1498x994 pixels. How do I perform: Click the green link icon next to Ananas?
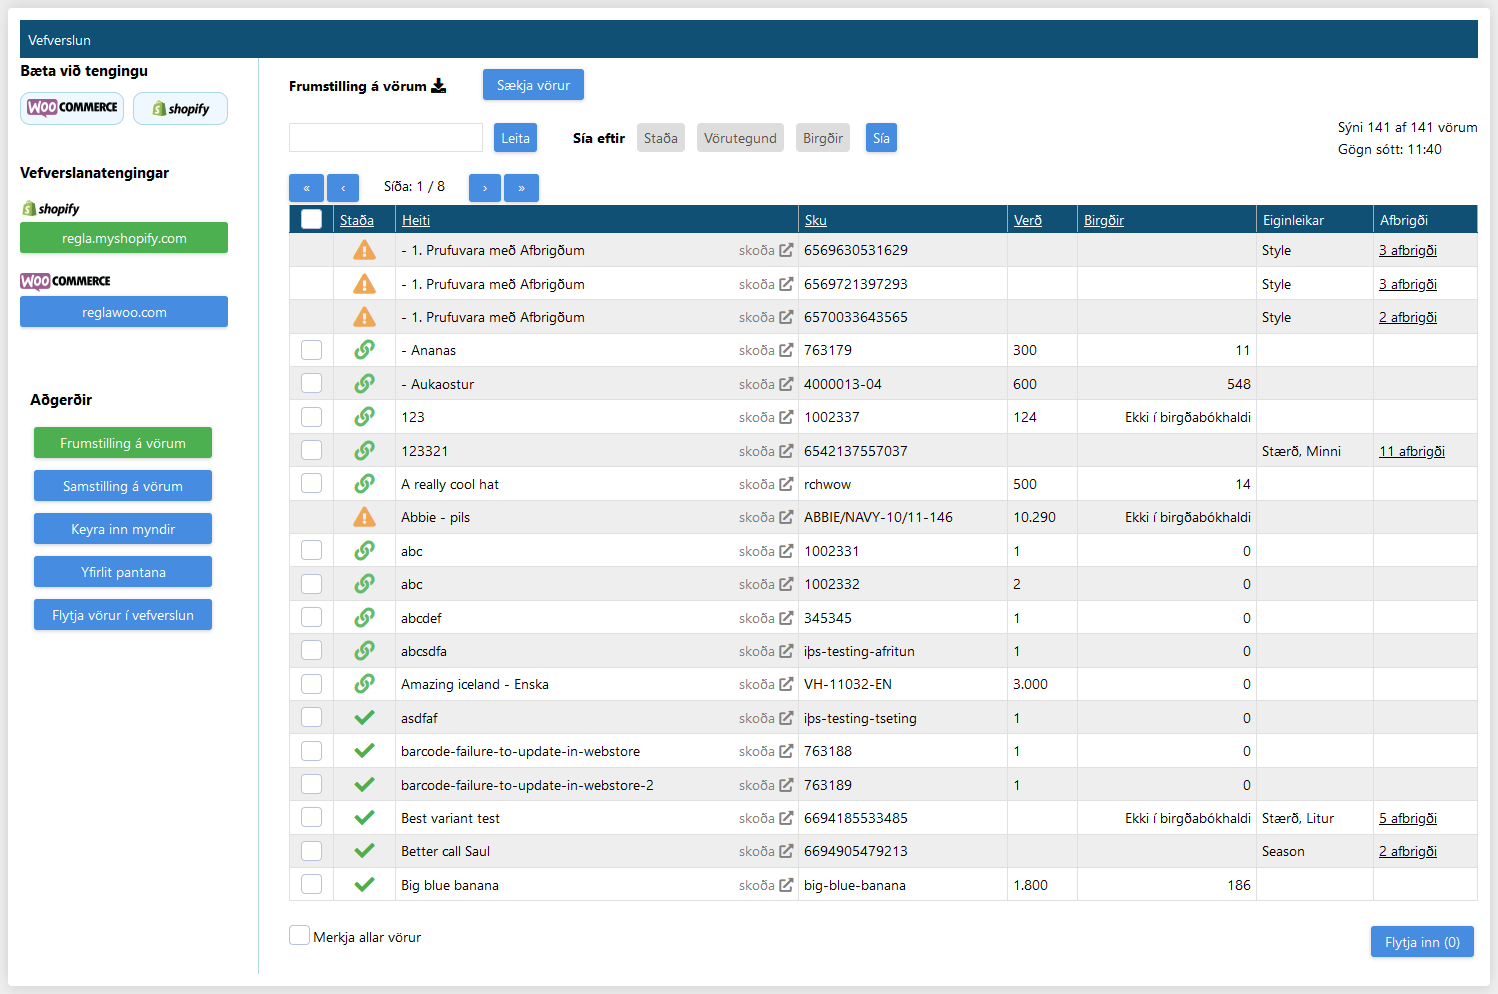pyautogui.click(x=363, y=349)
